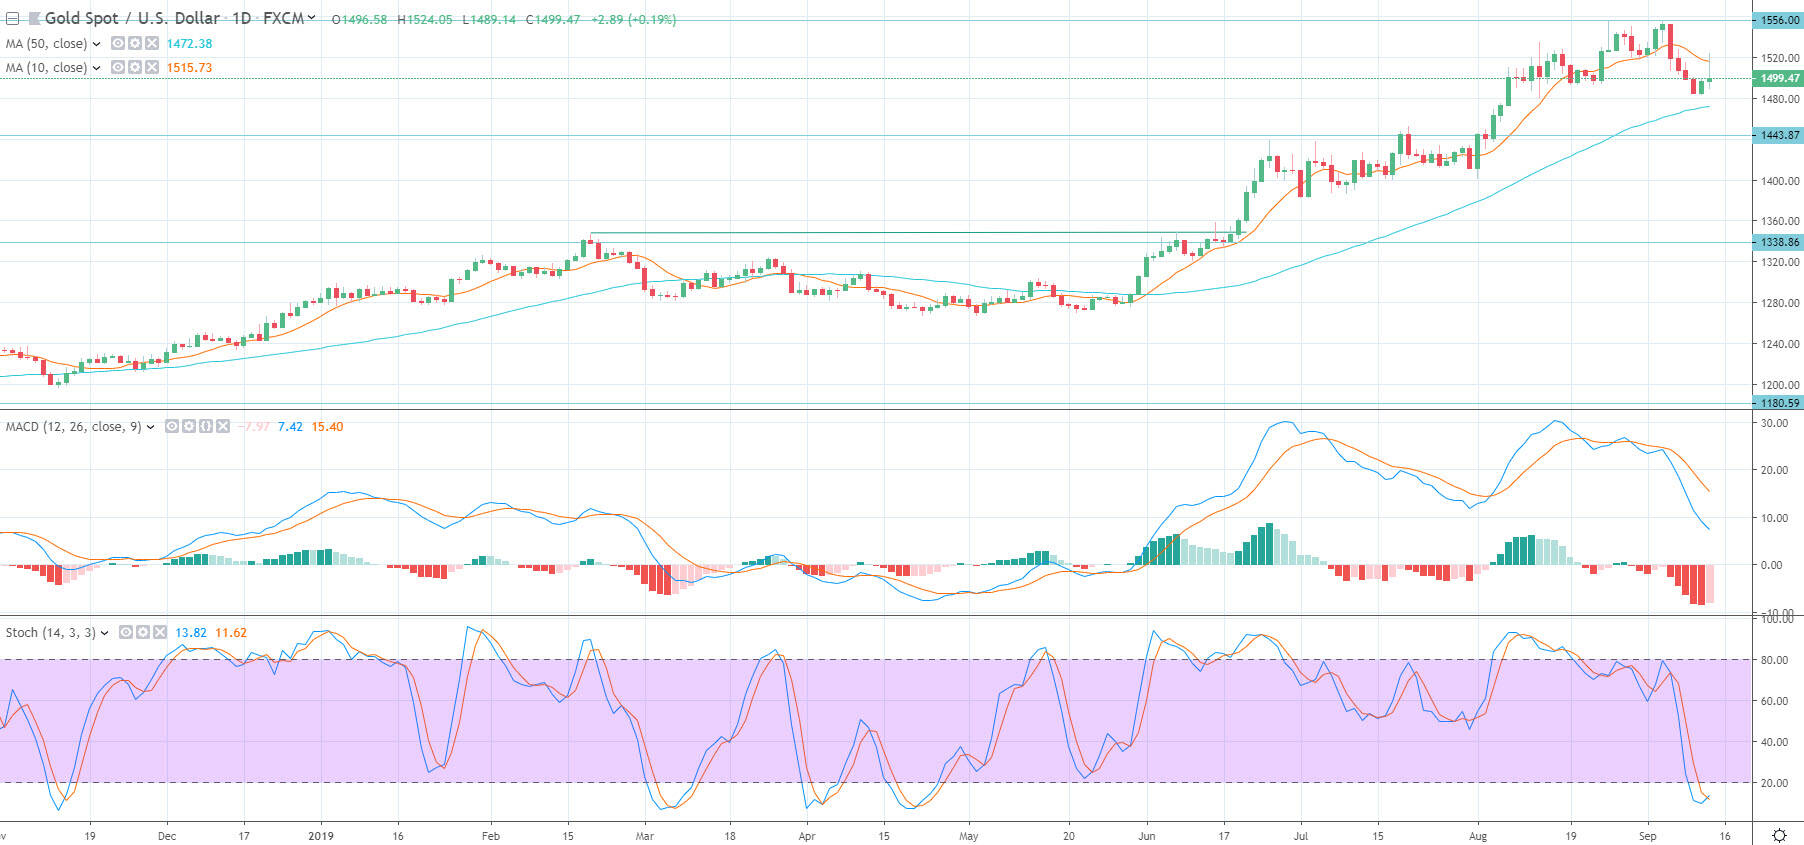
Task: Open MA 10 indicator settings gear
Action: pyautogui.click(x=134, y=67)
